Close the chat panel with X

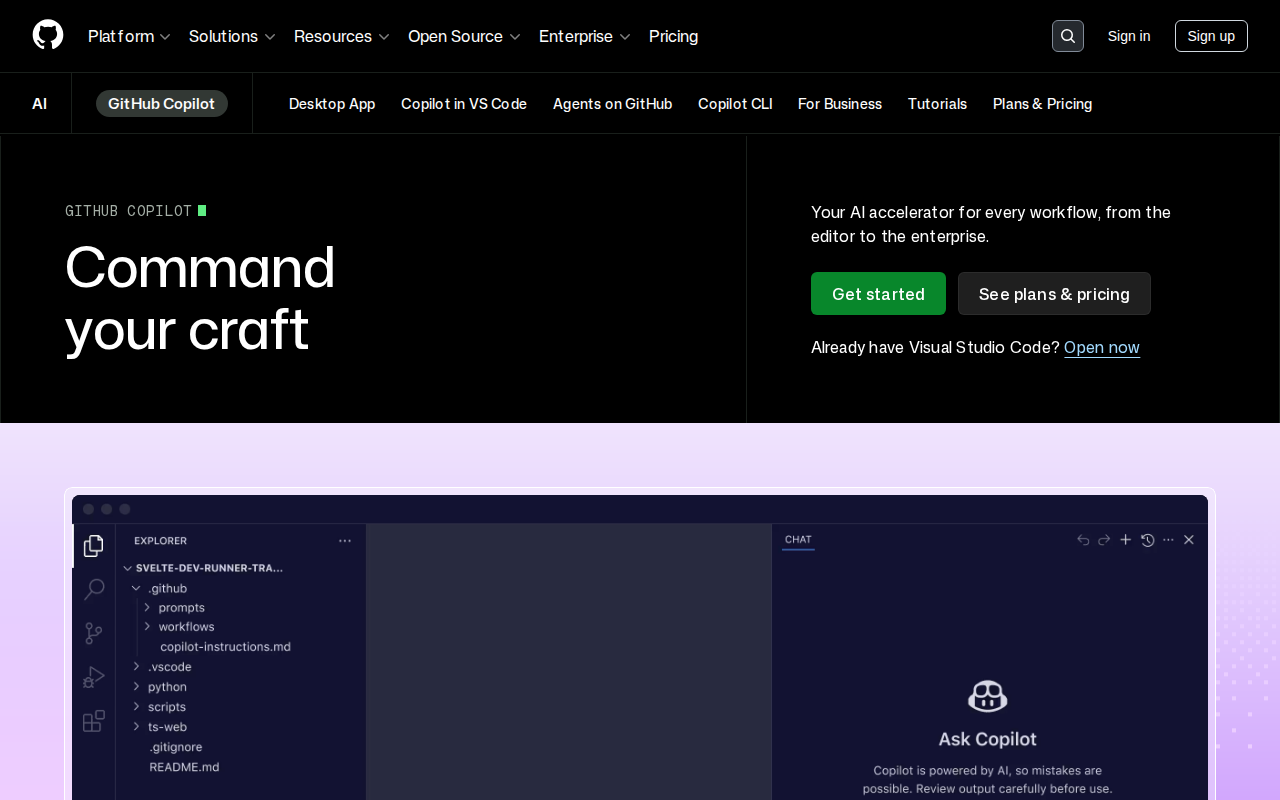pos(1189,540)
